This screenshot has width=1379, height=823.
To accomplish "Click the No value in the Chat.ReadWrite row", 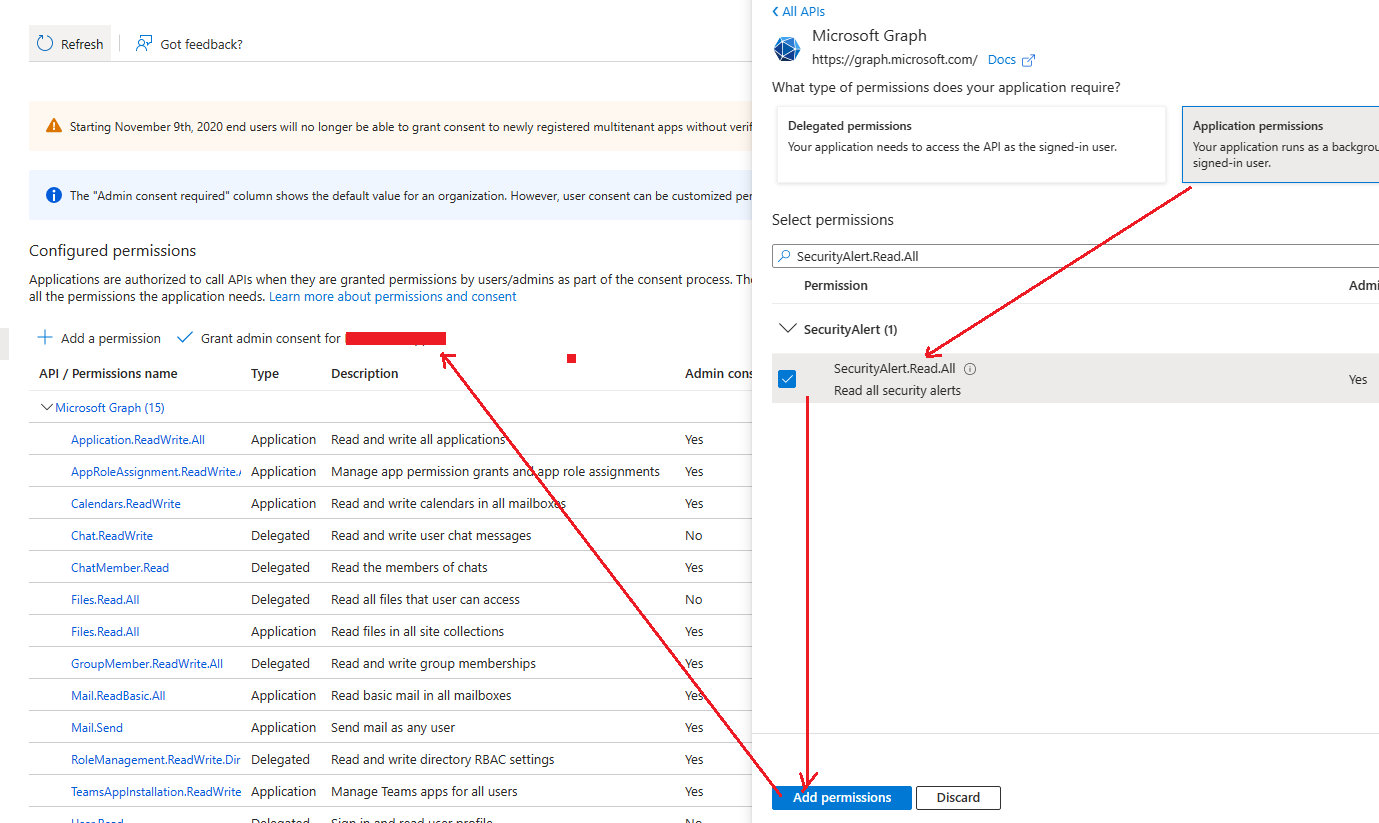I will pos(694,536).
